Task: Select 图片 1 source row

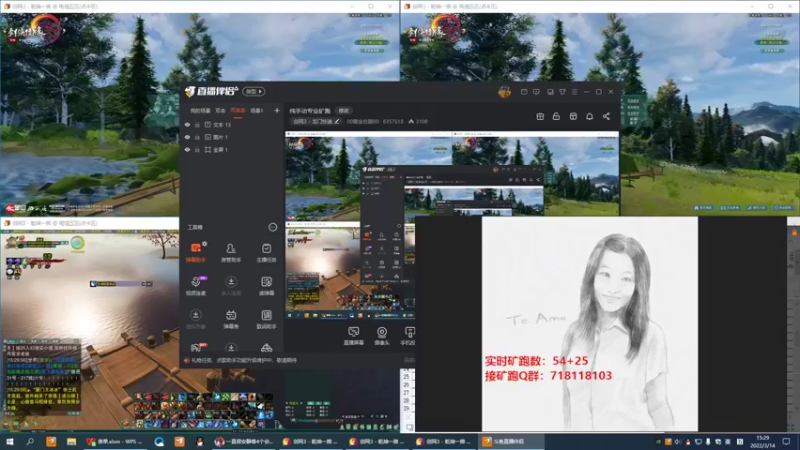Action: pyautogui.click(x=232, y=137)
